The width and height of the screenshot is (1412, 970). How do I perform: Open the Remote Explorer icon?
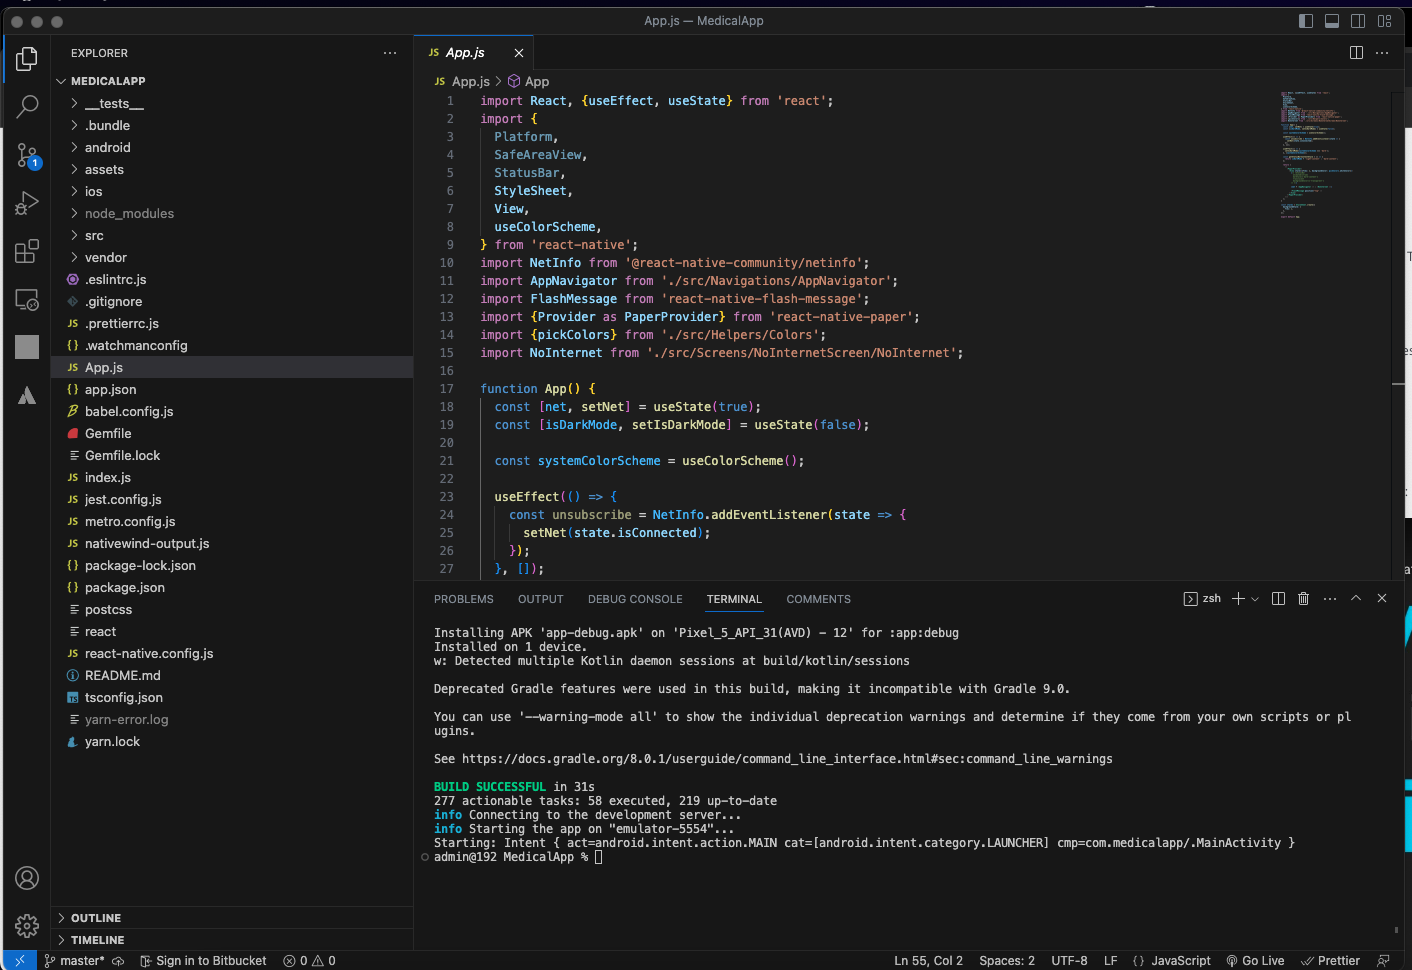27,299
